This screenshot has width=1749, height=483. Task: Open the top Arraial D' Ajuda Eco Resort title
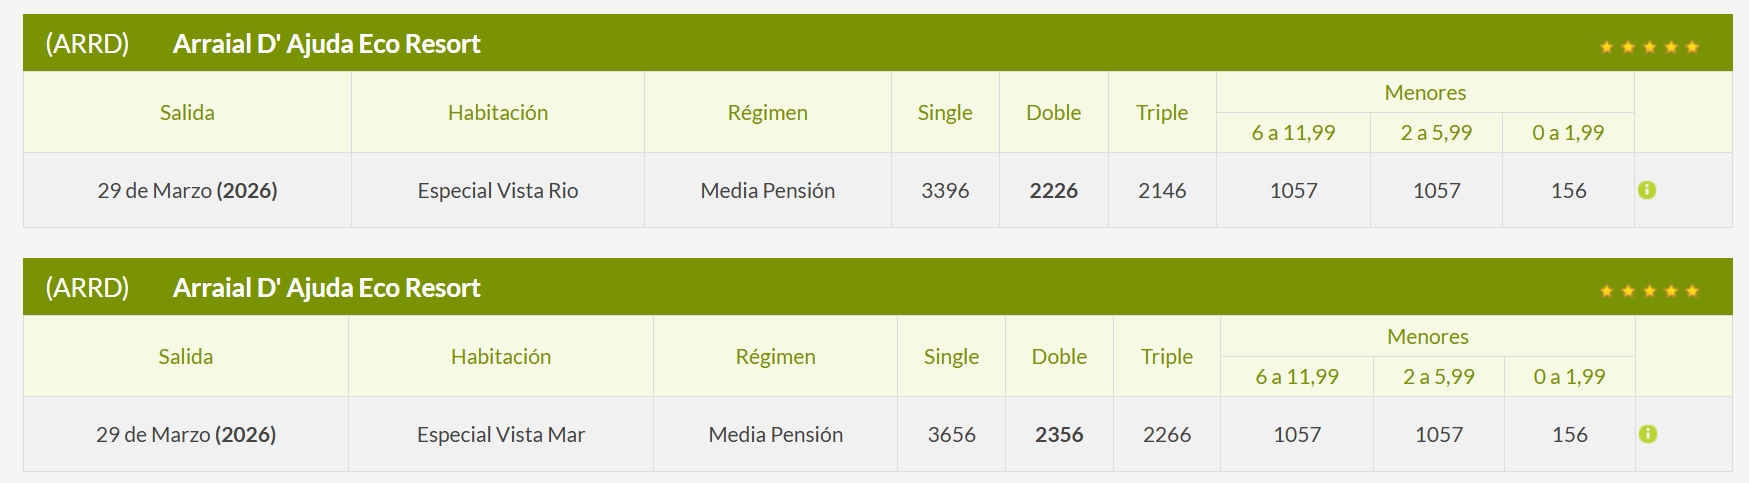point(326,44)
